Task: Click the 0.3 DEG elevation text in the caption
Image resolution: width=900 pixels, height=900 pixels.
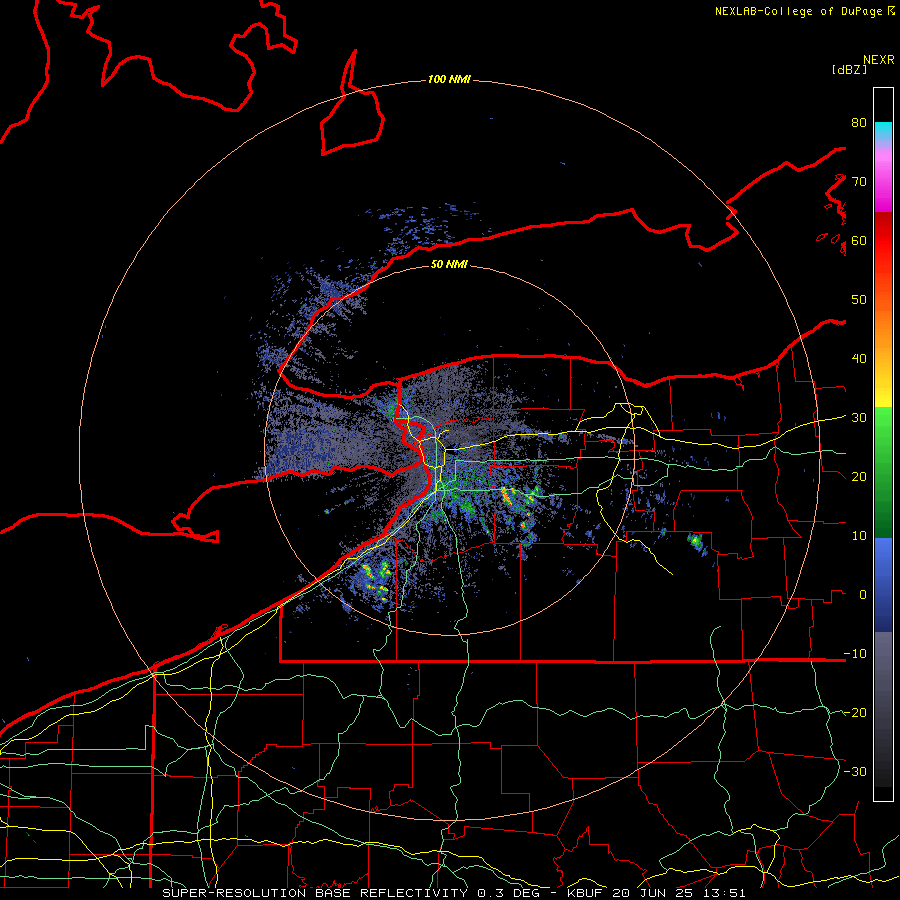Action: coord(509,893)
